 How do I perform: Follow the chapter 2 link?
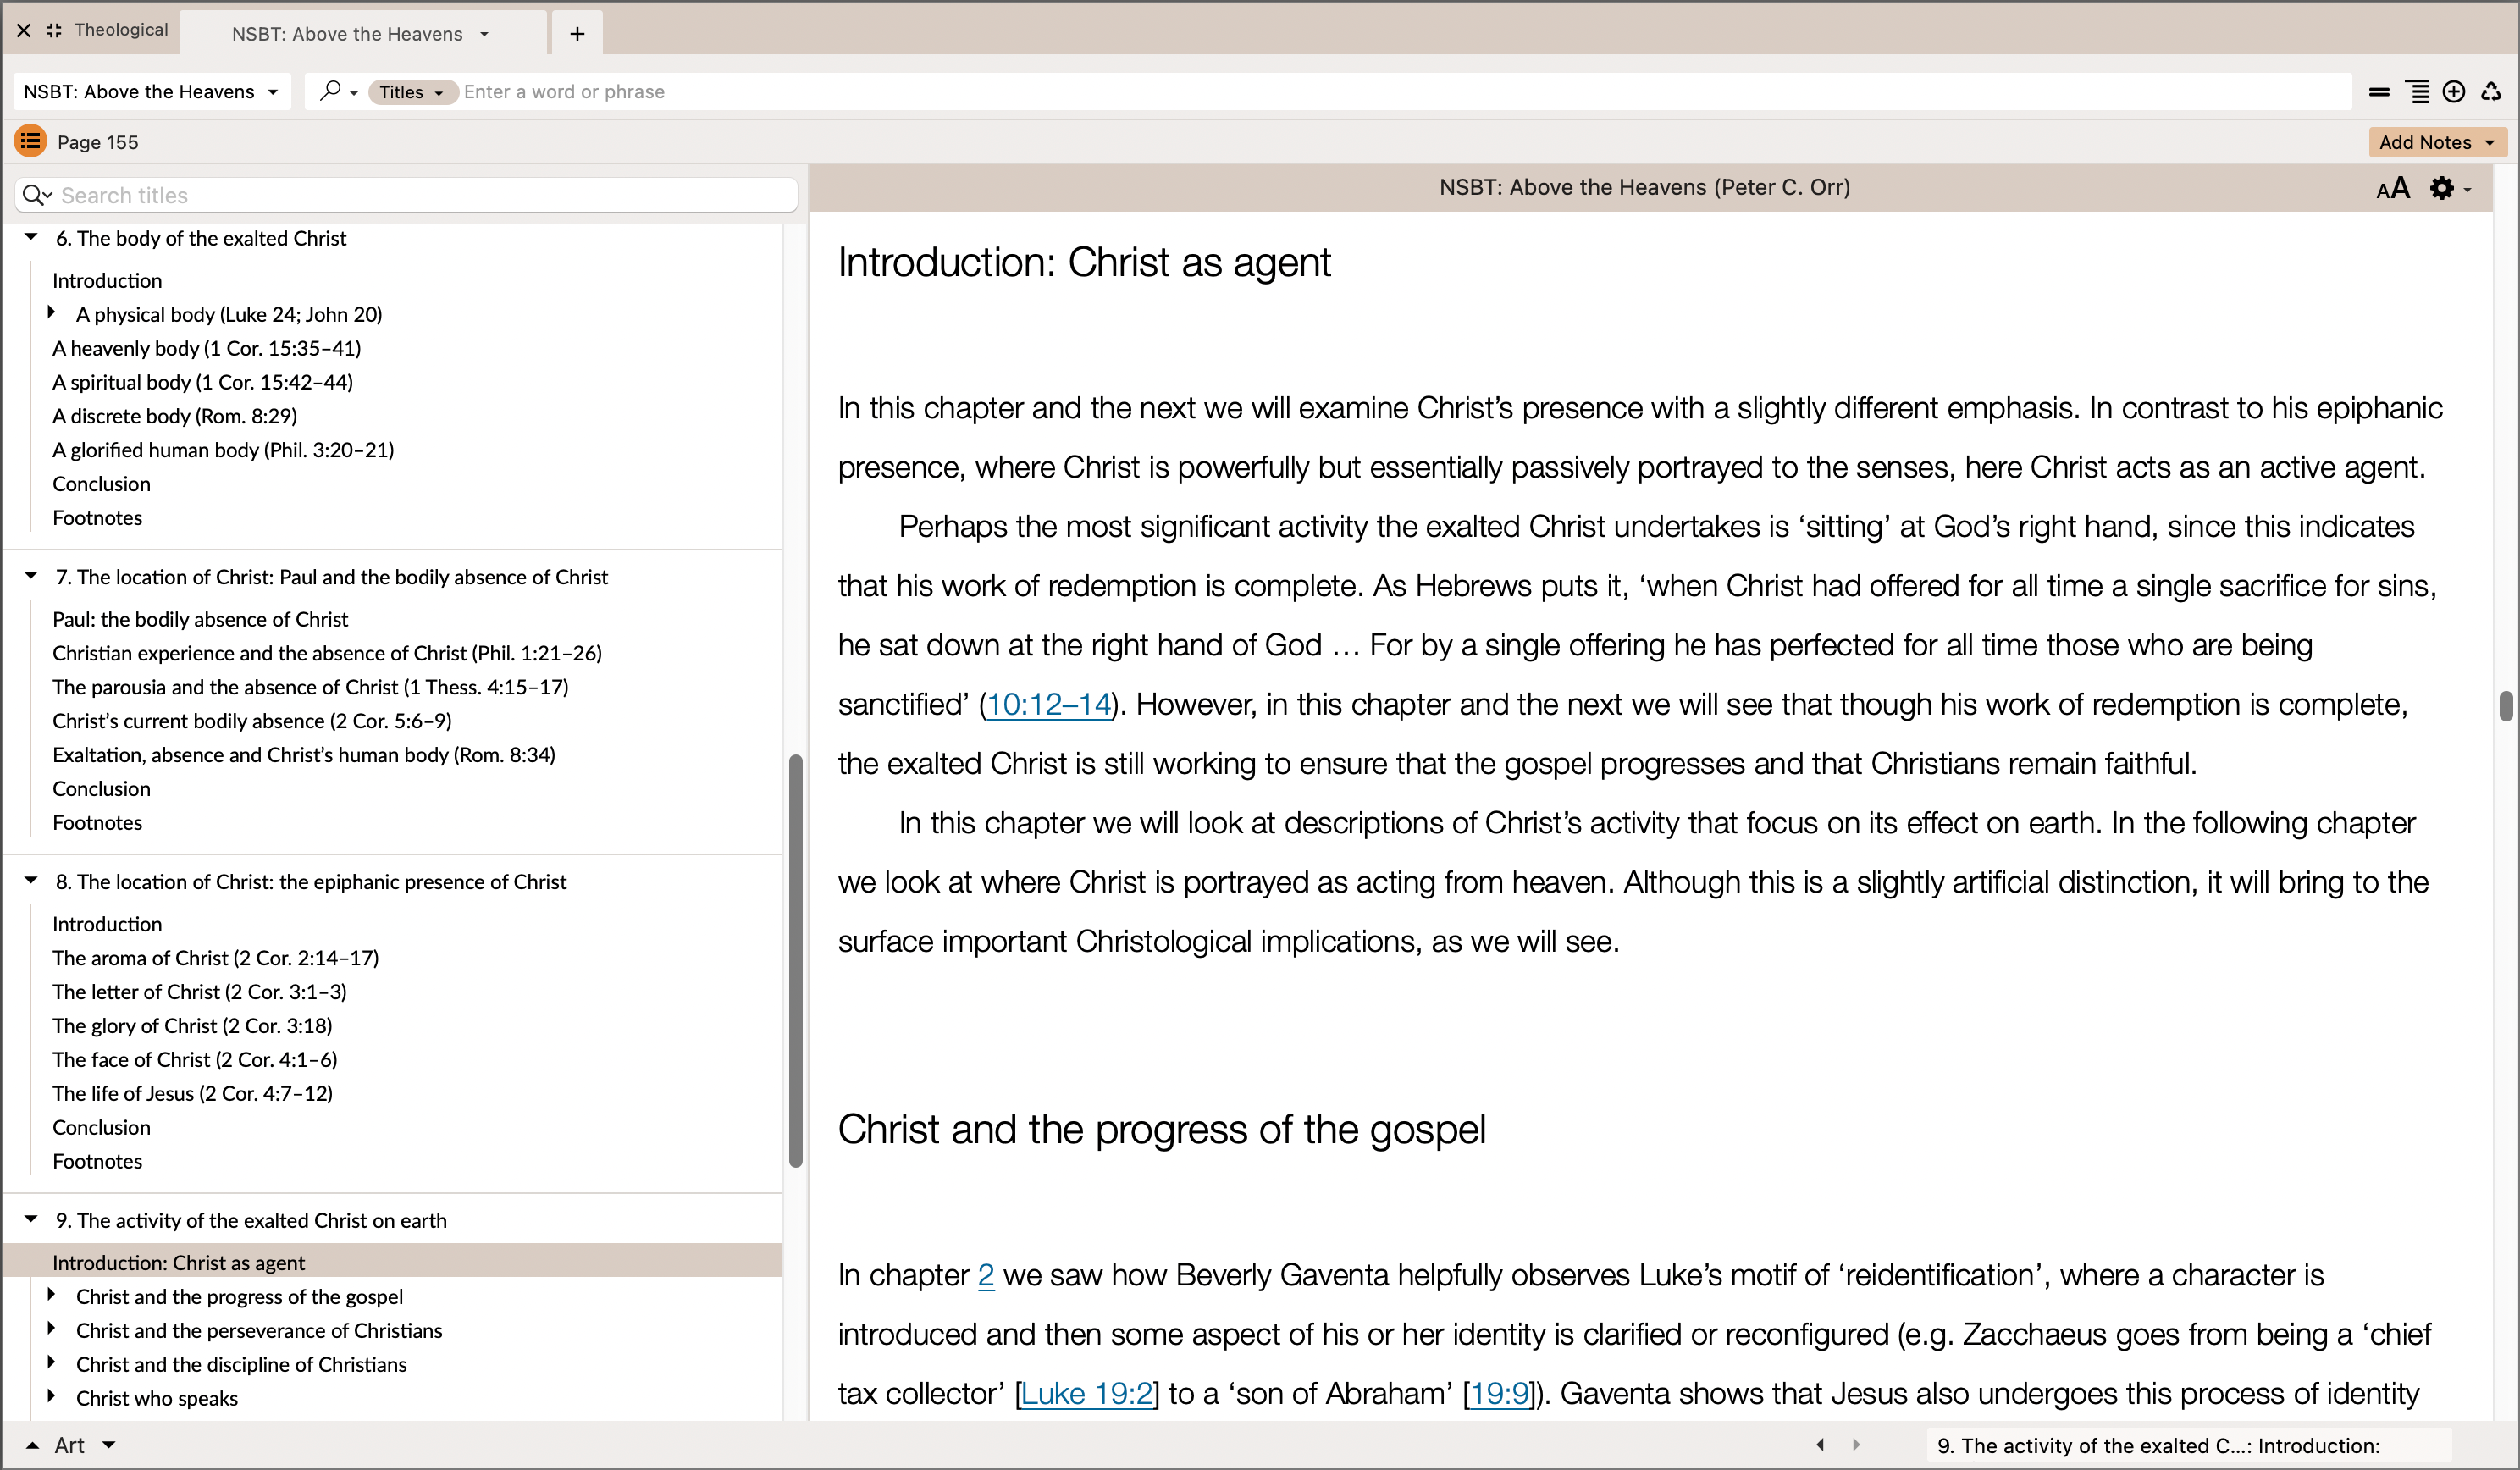point(986,1275)
